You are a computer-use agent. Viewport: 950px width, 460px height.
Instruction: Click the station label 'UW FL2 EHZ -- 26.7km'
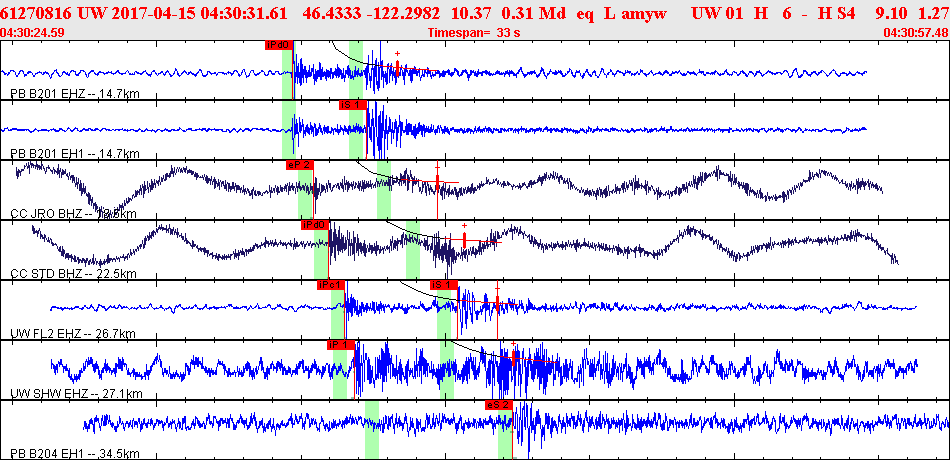[73, 334]
